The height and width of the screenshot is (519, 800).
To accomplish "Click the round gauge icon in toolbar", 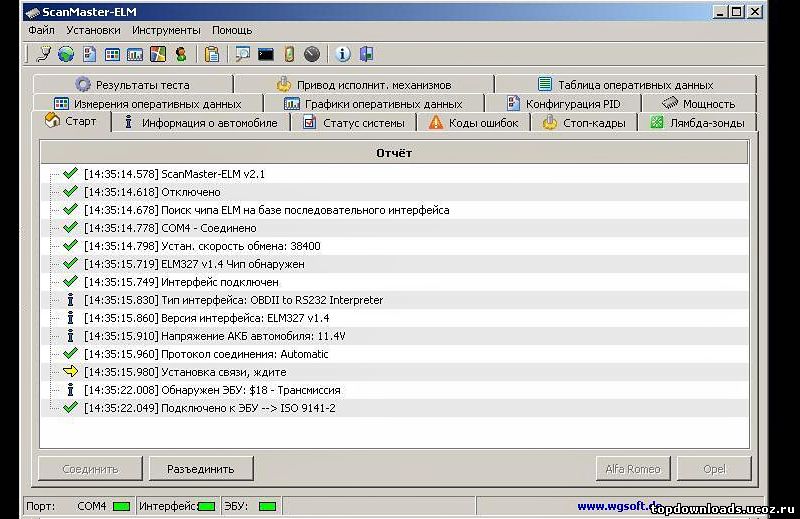I will [x=311, y=54].
